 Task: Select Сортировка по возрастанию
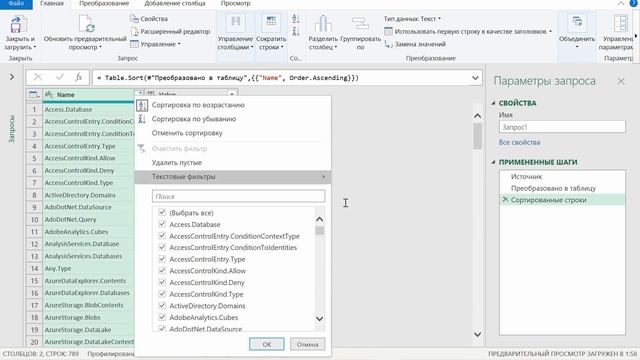198,105
